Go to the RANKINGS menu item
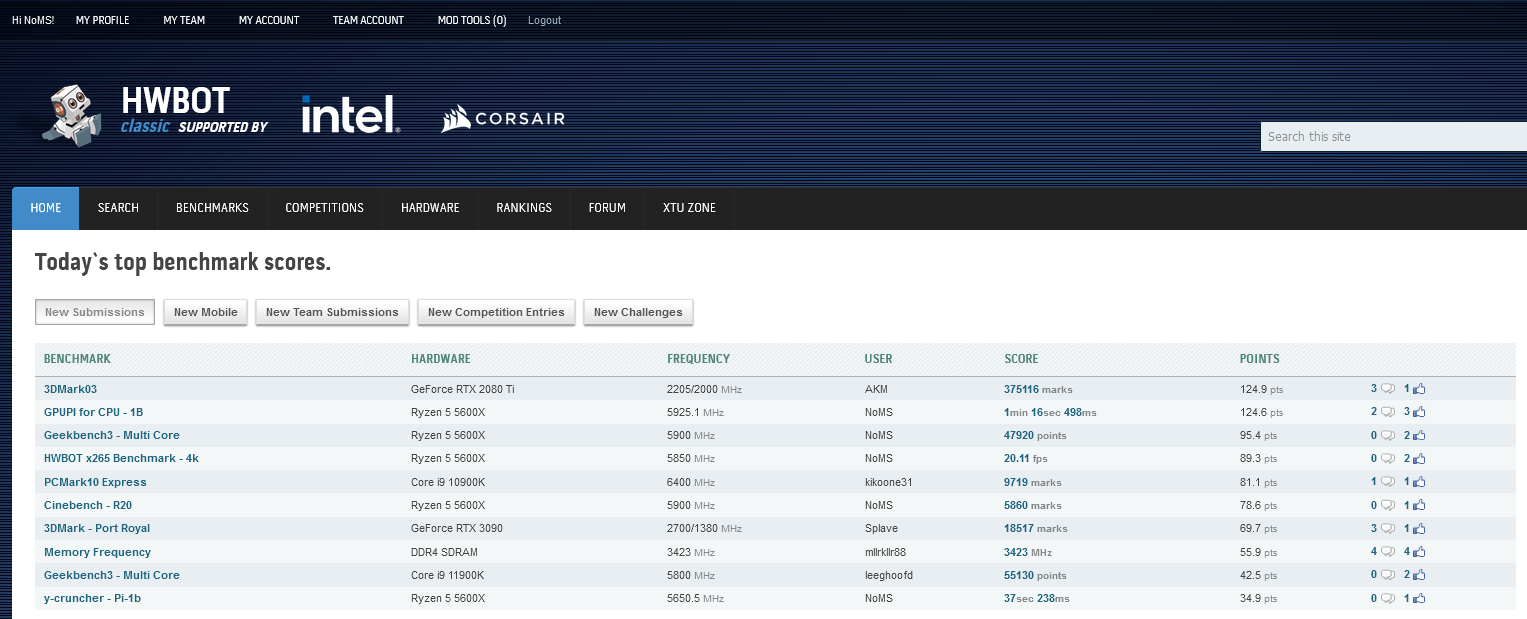This screenshot has width=1527, height=619. coord(523,208)
